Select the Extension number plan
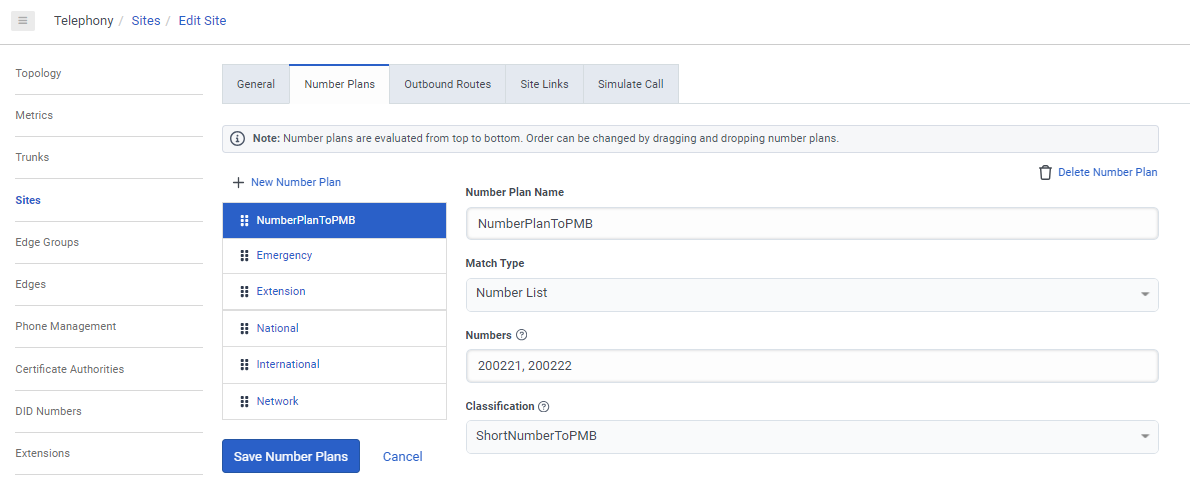The height and width of the screenshot is (488, 1190). click(334, 291)
